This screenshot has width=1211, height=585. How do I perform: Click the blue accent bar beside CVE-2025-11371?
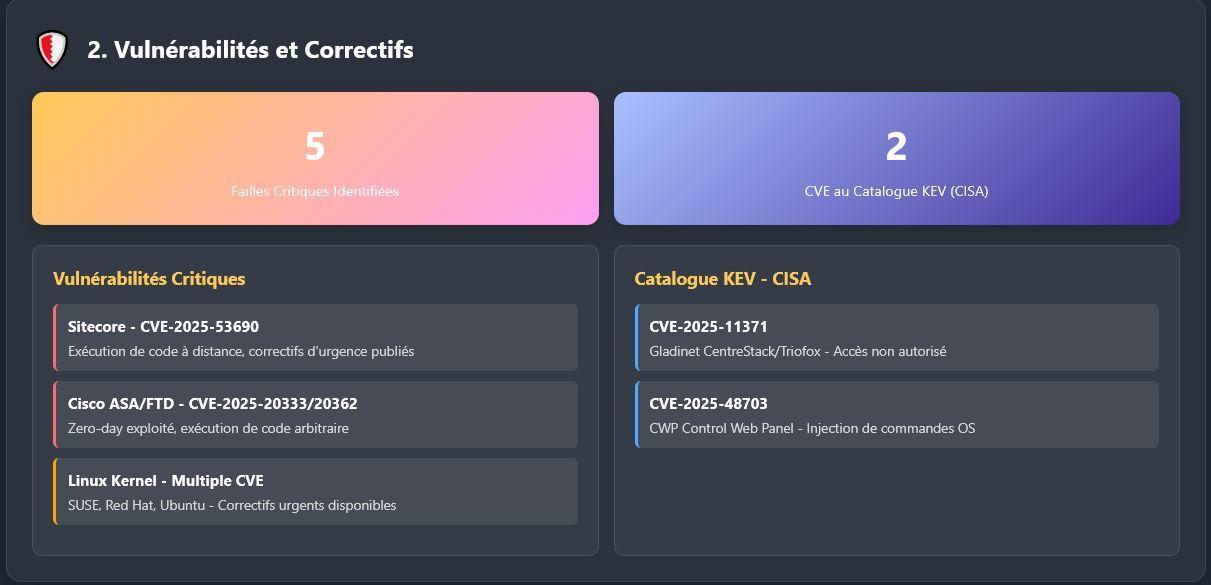[x=637, y=337]
